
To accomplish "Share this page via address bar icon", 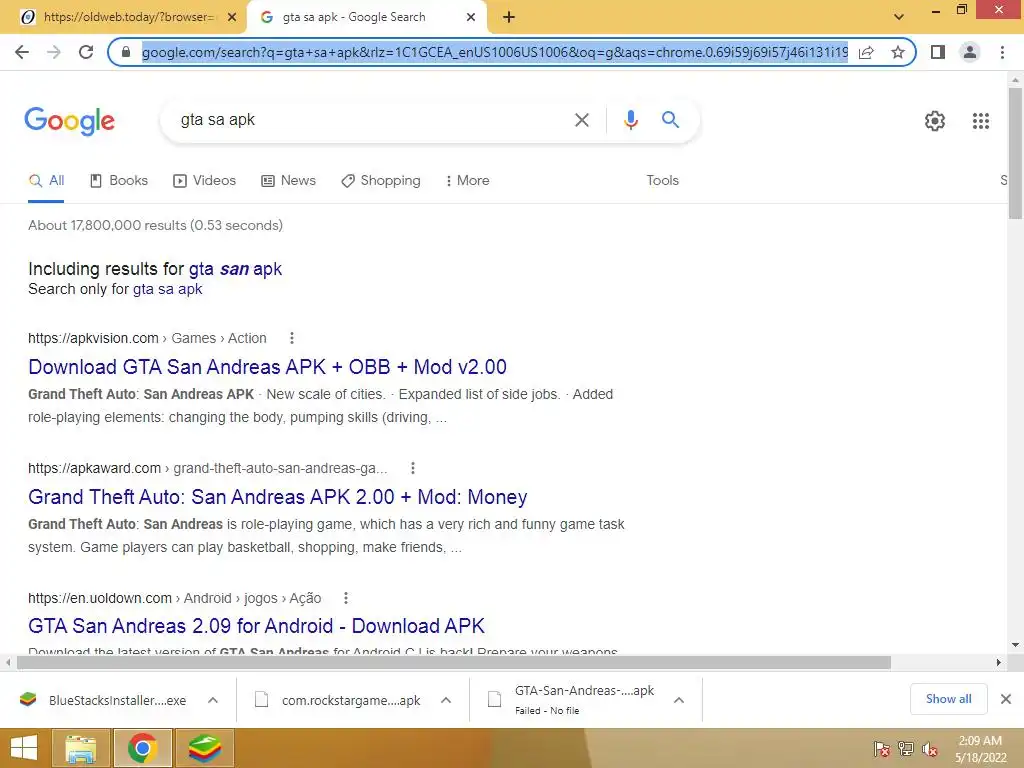I will point(866,52).
